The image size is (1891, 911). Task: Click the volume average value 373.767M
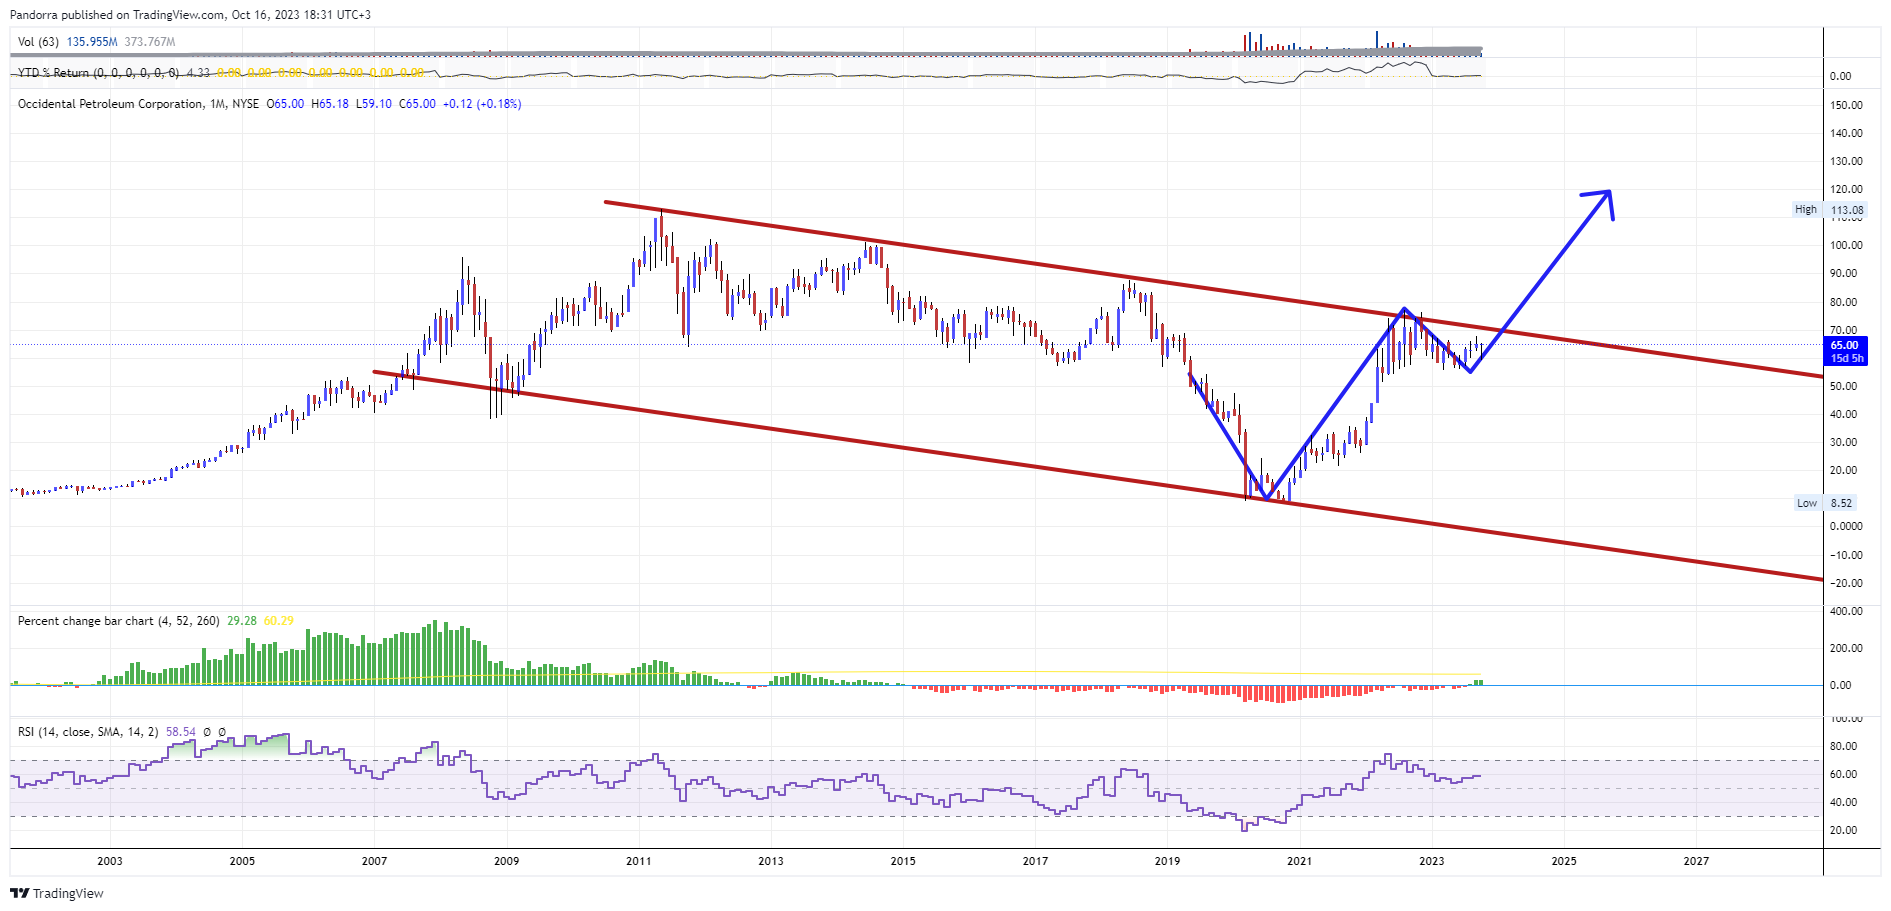pyautogui.click(x=150, y=42)
